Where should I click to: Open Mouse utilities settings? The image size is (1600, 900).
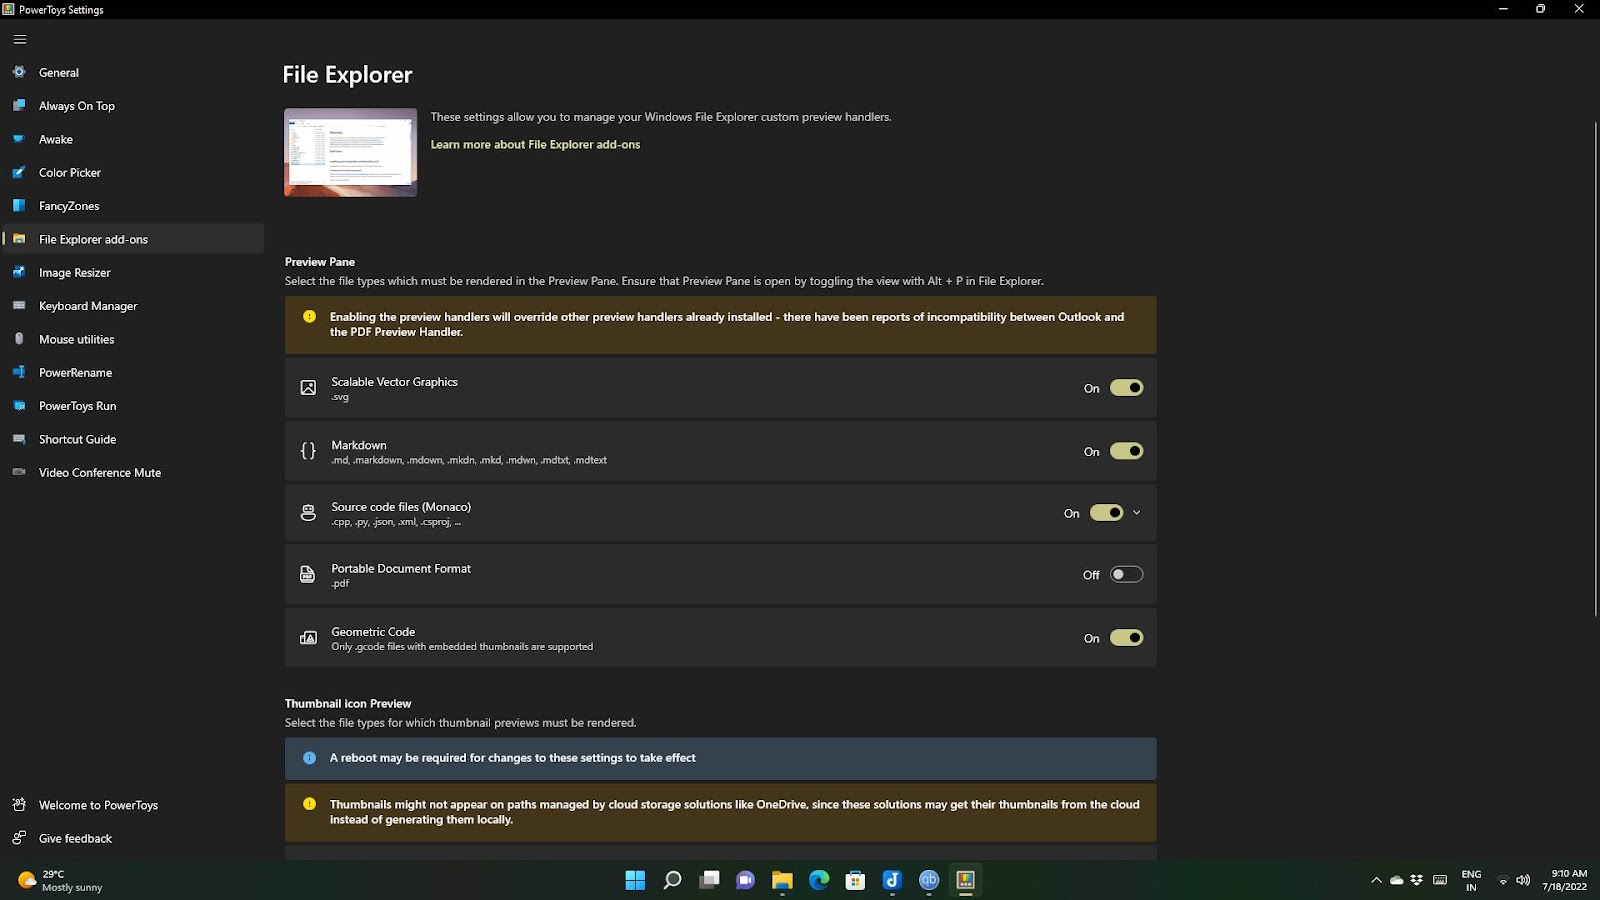pyautogui.click(x=133, y=339)
